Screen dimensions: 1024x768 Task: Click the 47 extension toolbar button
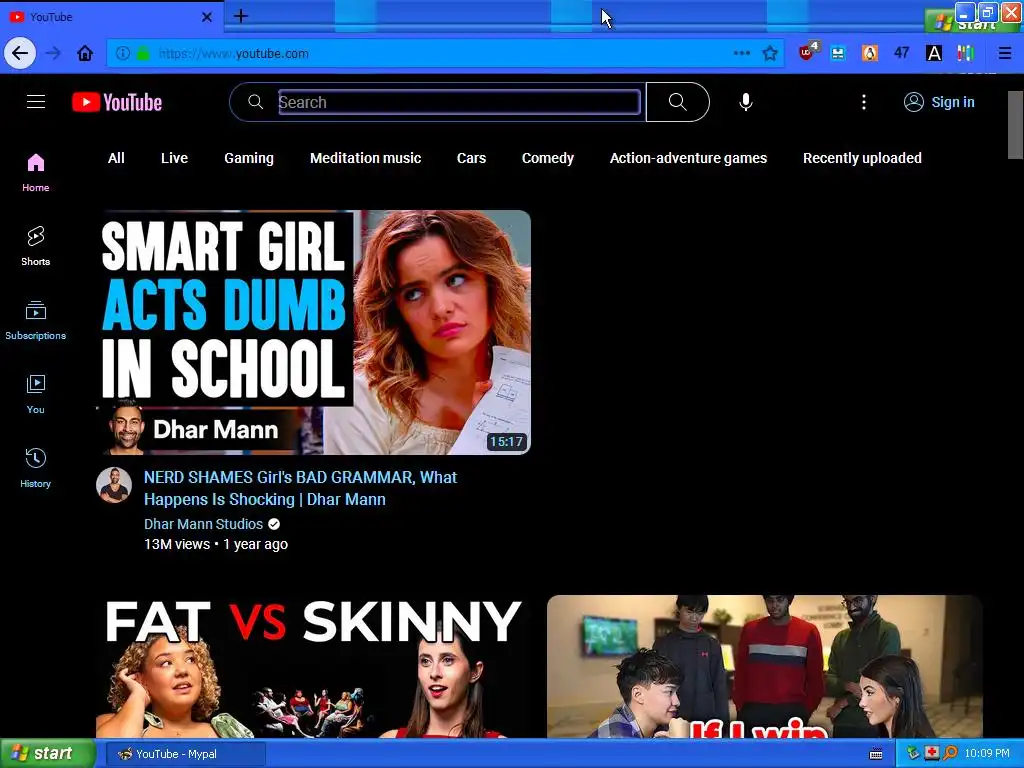pyautogui.click(x=902, y=53)
